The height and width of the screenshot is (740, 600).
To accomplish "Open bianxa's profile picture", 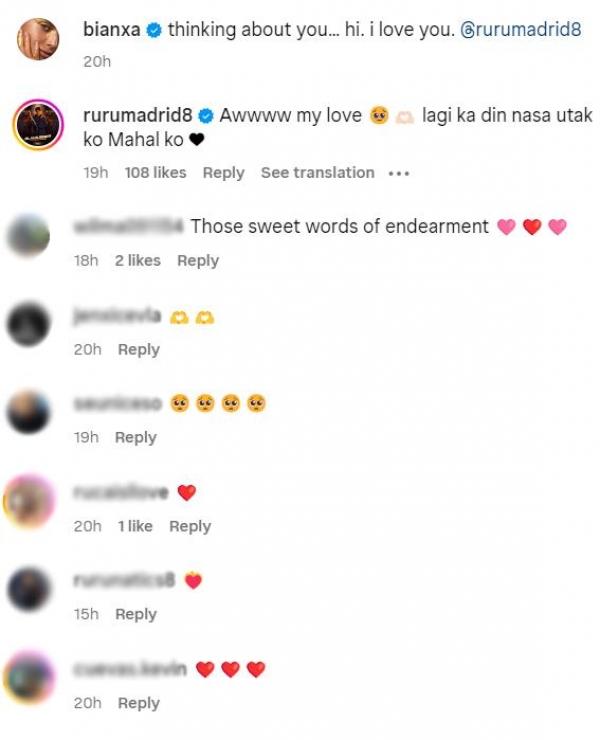I will [38, 39].
